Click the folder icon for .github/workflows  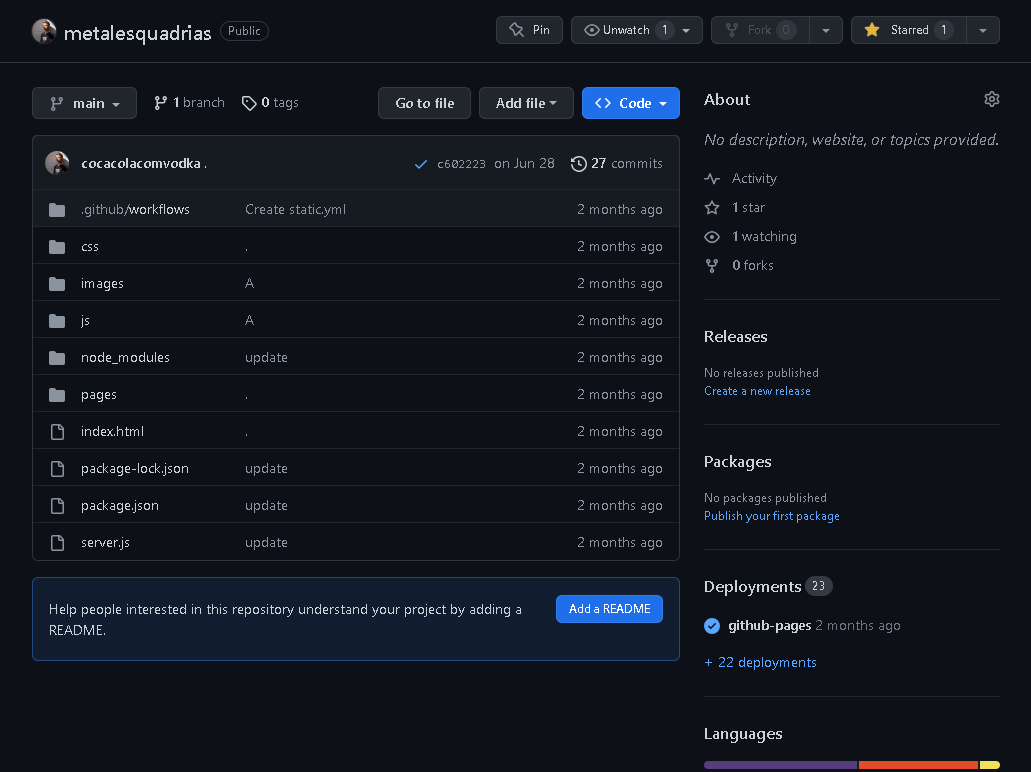[x=57, y=209]
